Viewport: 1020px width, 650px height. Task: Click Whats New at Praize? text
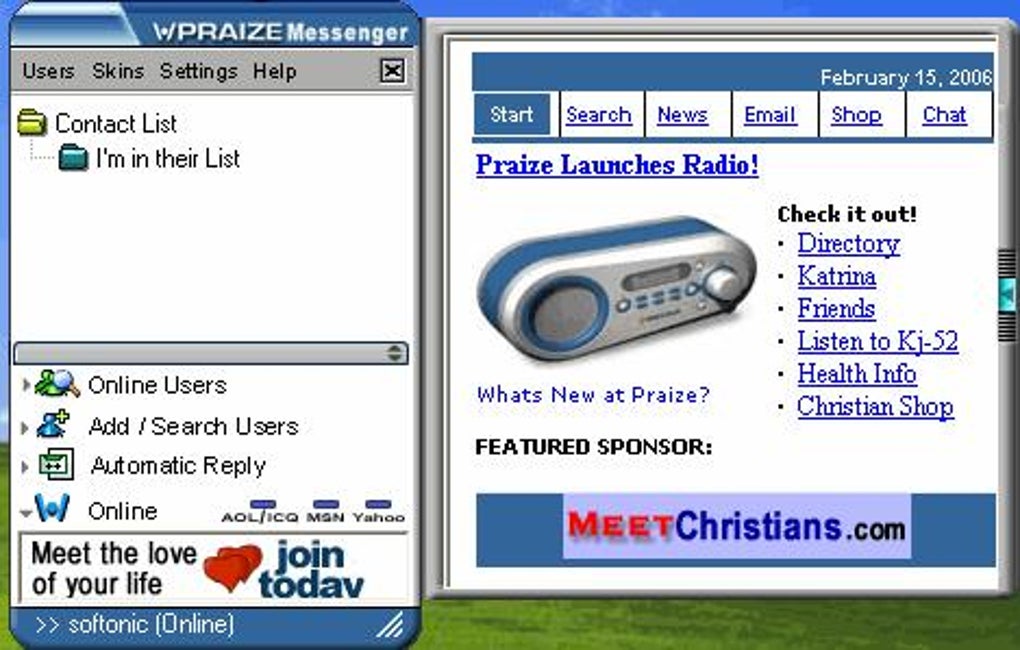[x=593, y=394]
